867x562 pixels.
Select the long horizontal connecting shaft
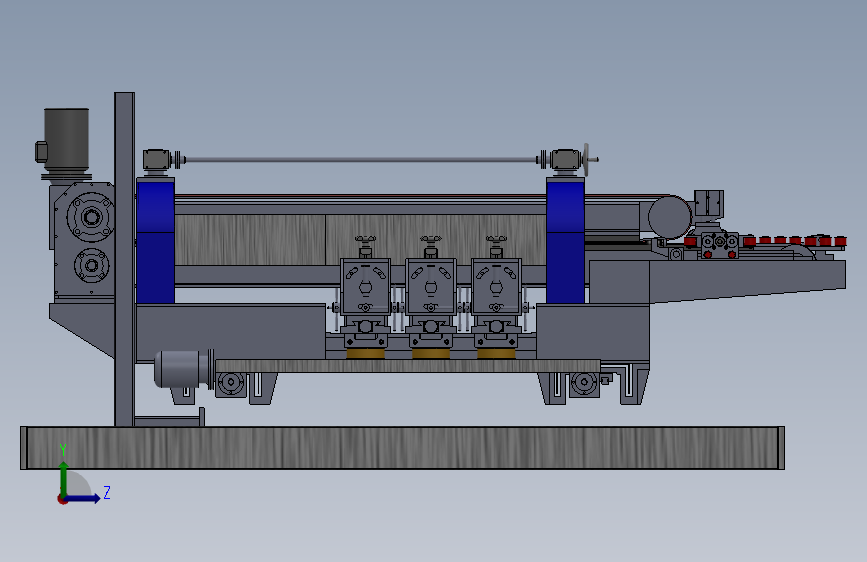pos(361,160)
